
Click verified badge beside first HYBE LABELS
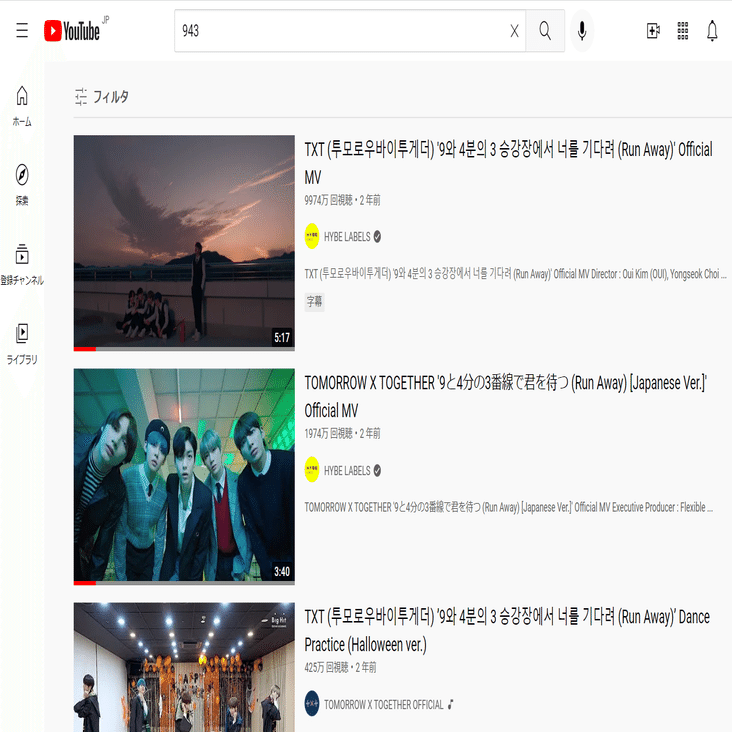(x=377, y=237)
